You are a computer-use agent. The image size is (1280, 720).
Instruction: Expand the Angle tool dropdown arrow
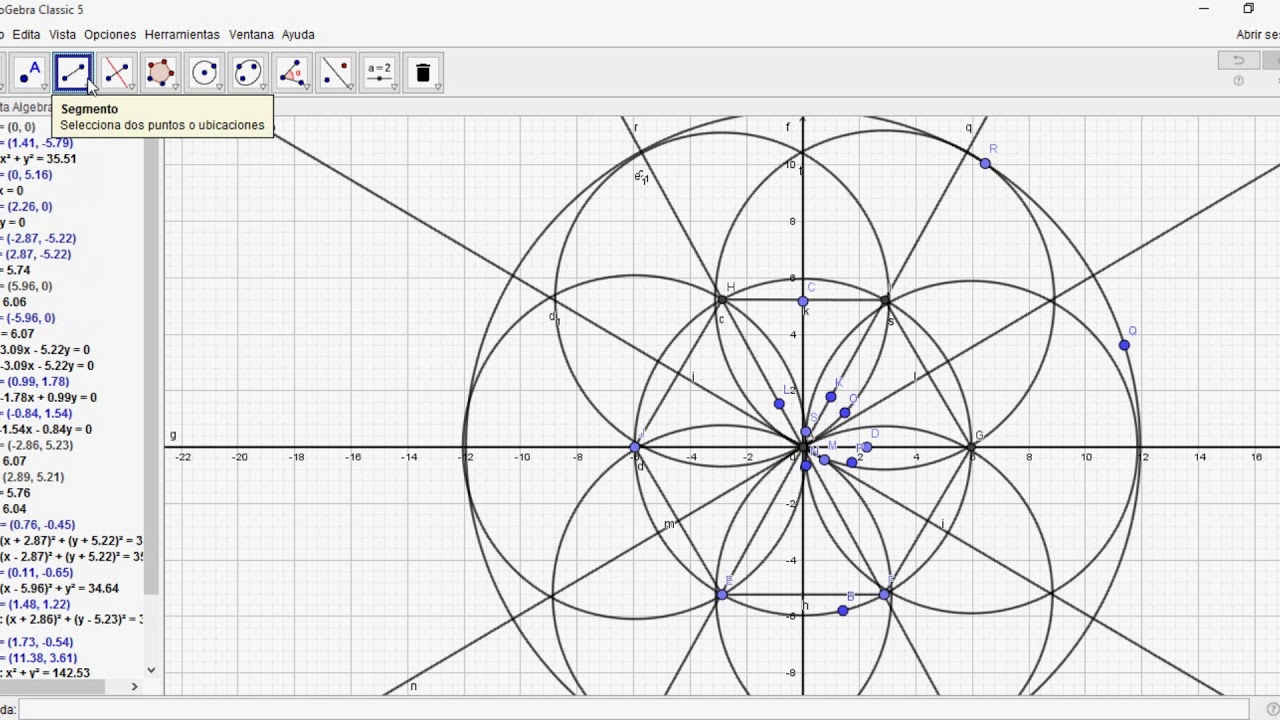[x=306, y=87]
